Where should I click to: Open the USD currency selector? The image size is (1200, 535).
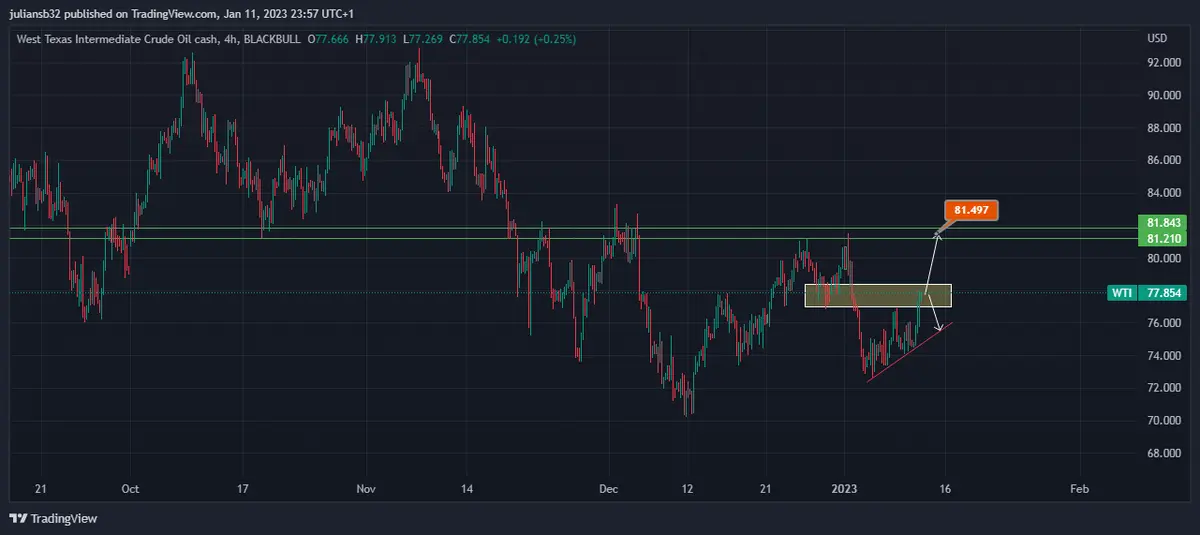[x=1157, y=39]
